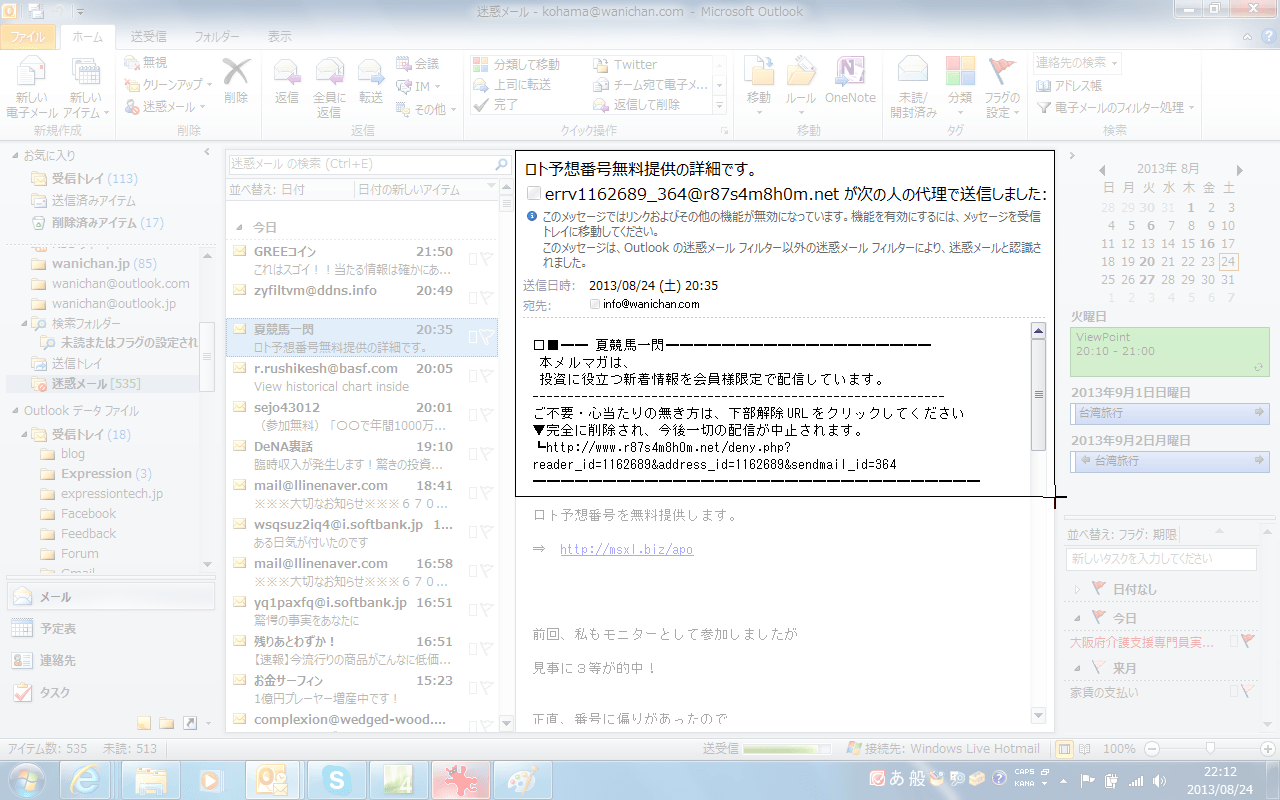Open the ファイル tab
Screen dimensions: 1280x800
29,36
